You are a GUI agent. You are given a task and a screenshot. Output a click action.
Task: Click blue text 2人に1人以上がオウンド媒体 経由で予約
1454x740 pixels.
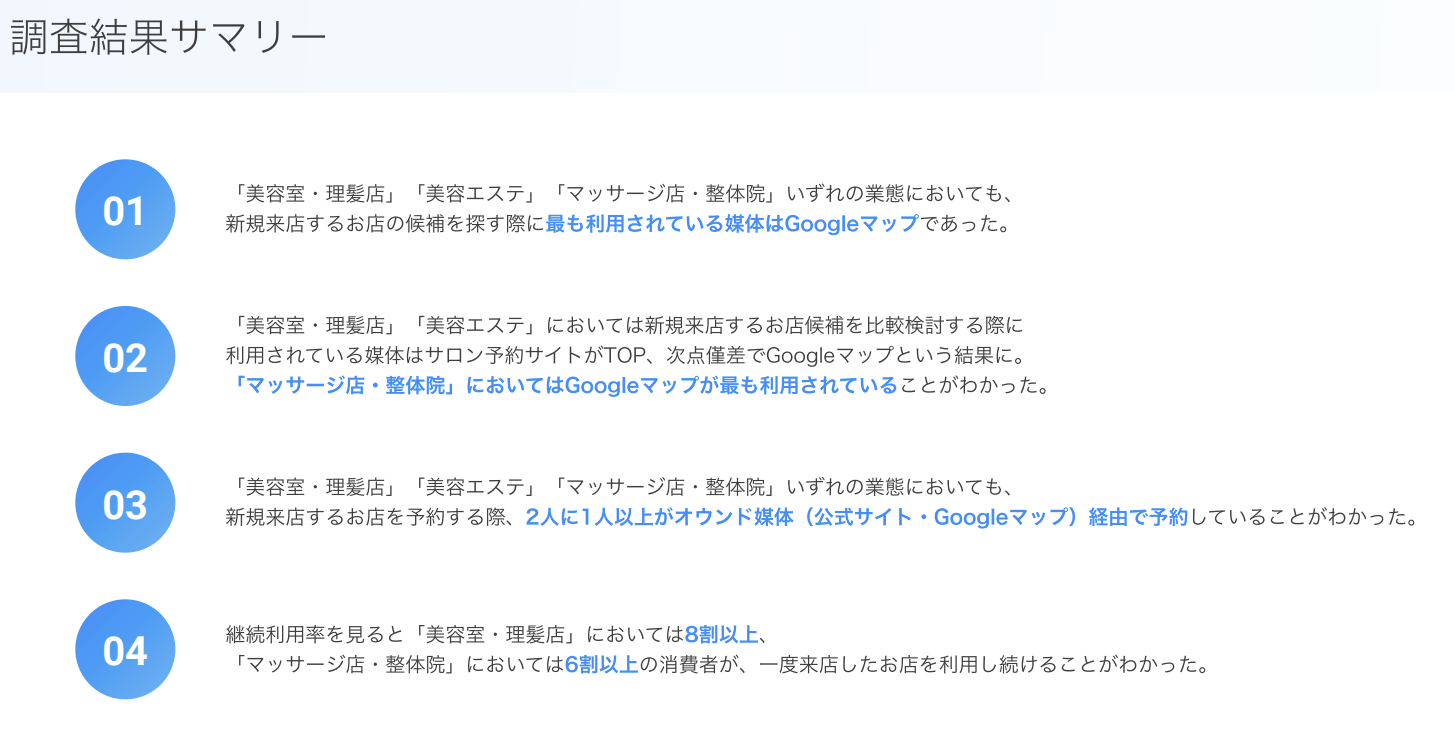(856, 517)
